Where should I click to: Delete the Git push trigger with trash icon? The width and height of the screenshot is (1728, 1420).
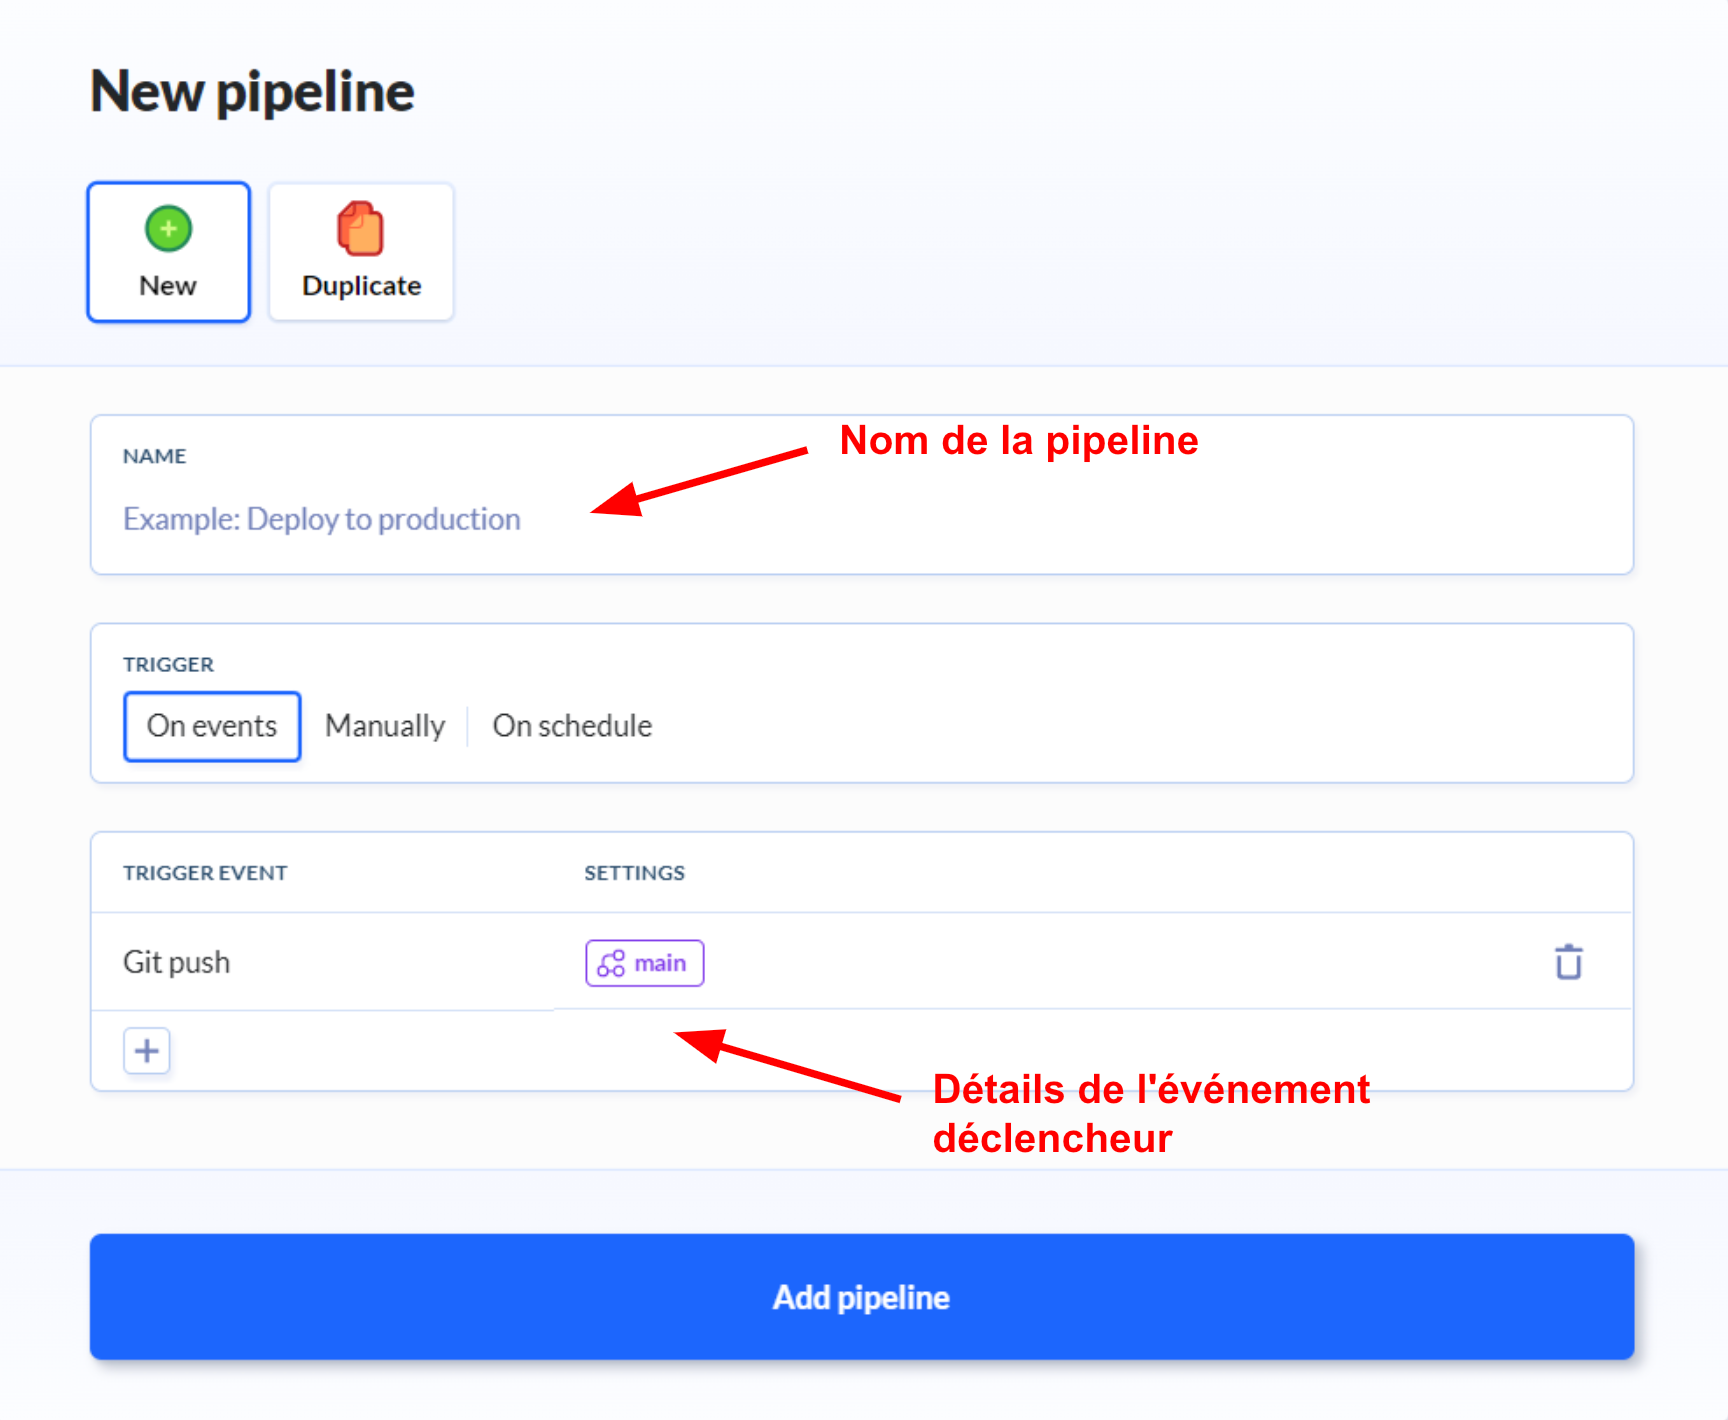1568,962
